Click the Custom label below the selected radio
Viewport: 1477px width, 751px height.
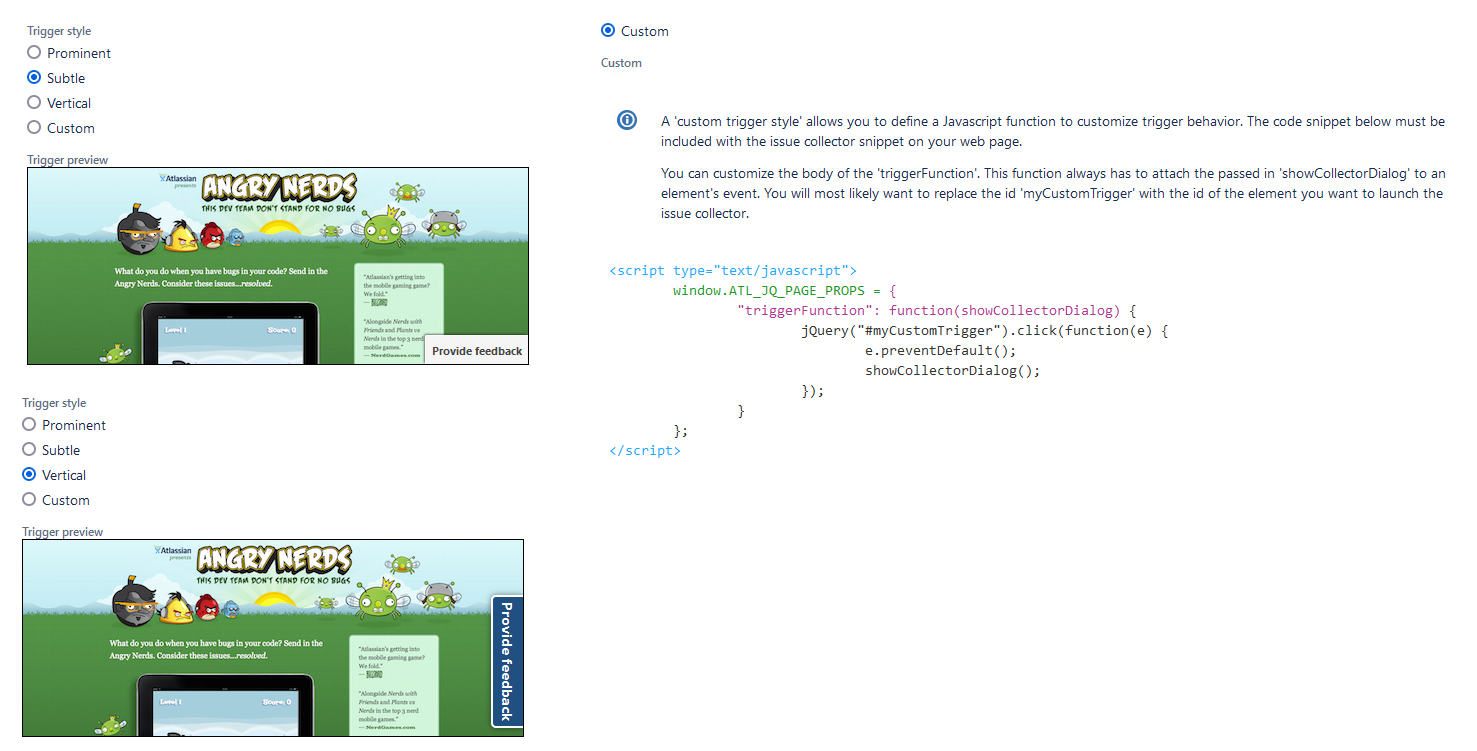621,62
